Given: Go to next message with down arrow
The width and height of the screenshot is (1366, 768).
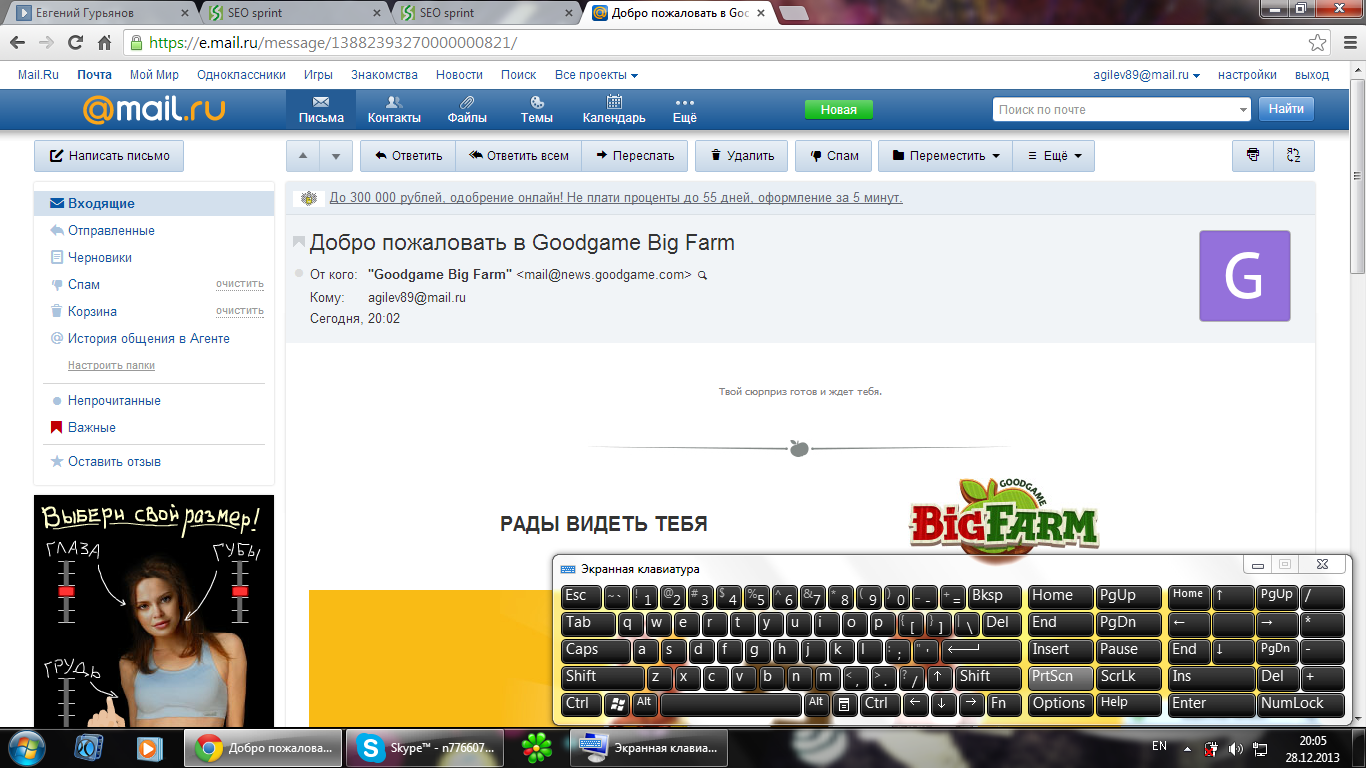Looking at the screenshot, I should pyautogui.click(x=336, y=156).
